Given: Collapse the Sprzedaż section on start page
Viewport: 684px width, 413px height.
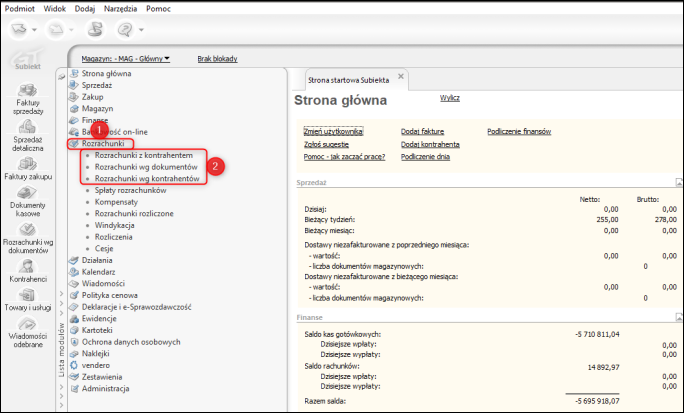Looking at the screenshot, I should (678, 182).
